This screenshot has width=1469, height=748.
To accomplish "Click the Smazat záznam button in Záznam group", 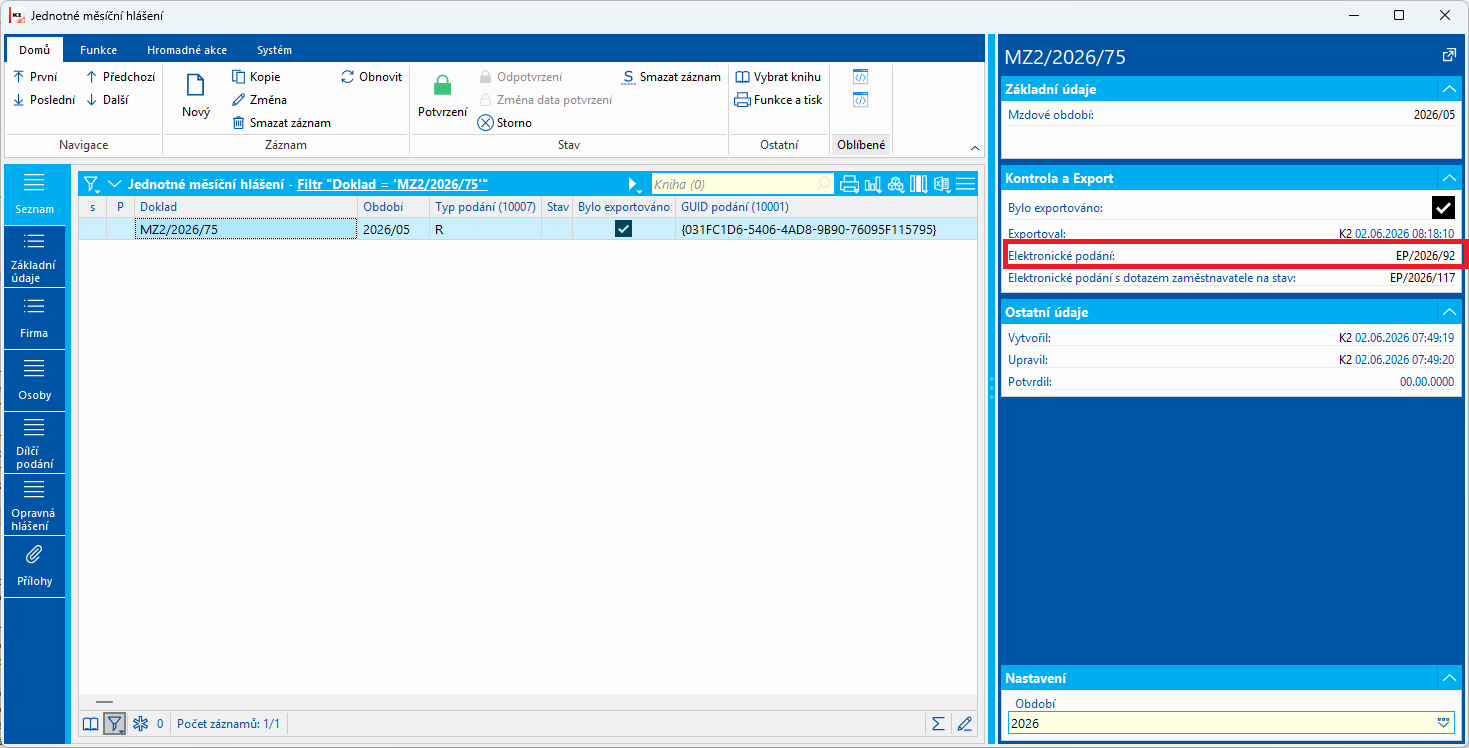I will pyautogui.click(x=281, y=123).
